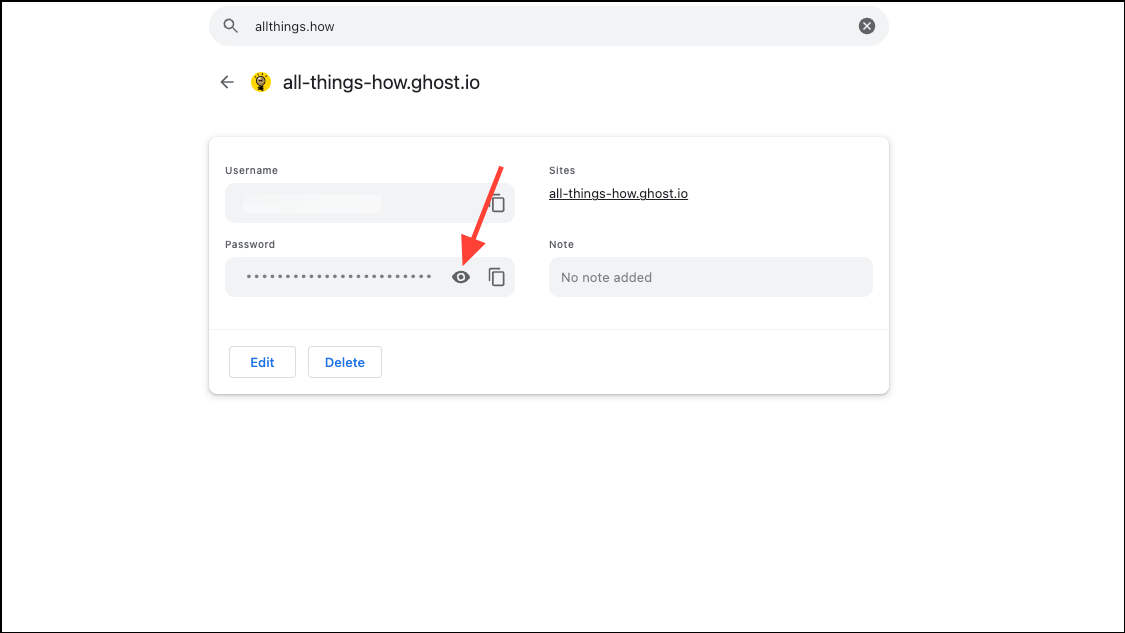Click the allthings.how search input
The height and width of the screenshot is (633, 1125).
click(549, 27)
